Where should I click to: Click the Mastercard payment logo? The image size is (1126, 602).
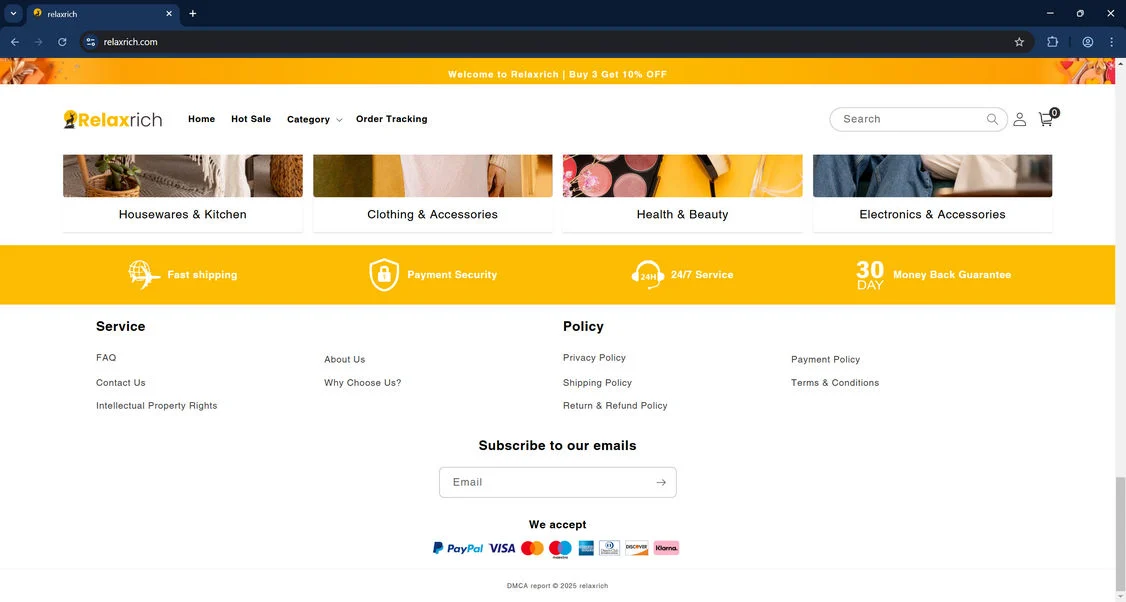coord(532,548)
